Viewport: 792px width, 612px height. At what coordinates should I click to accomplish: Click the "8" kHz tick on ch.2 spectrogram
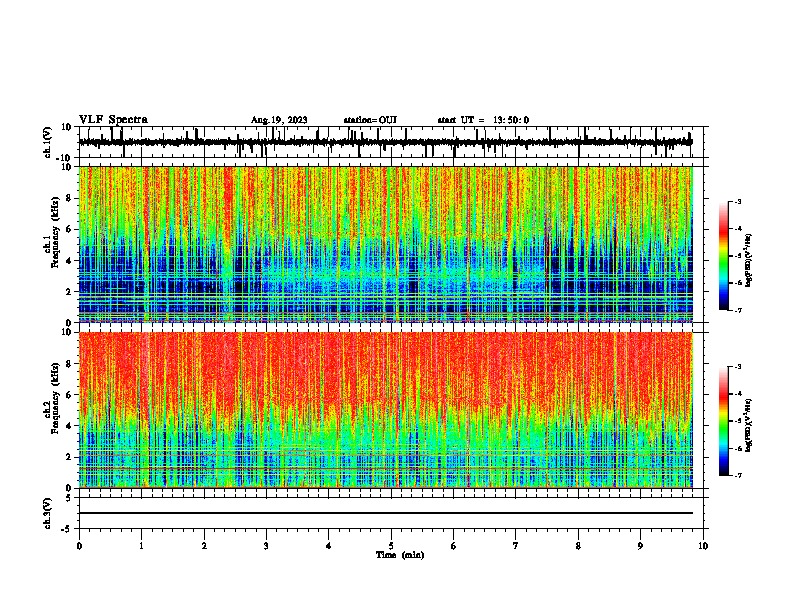click(x=69, y=364)
